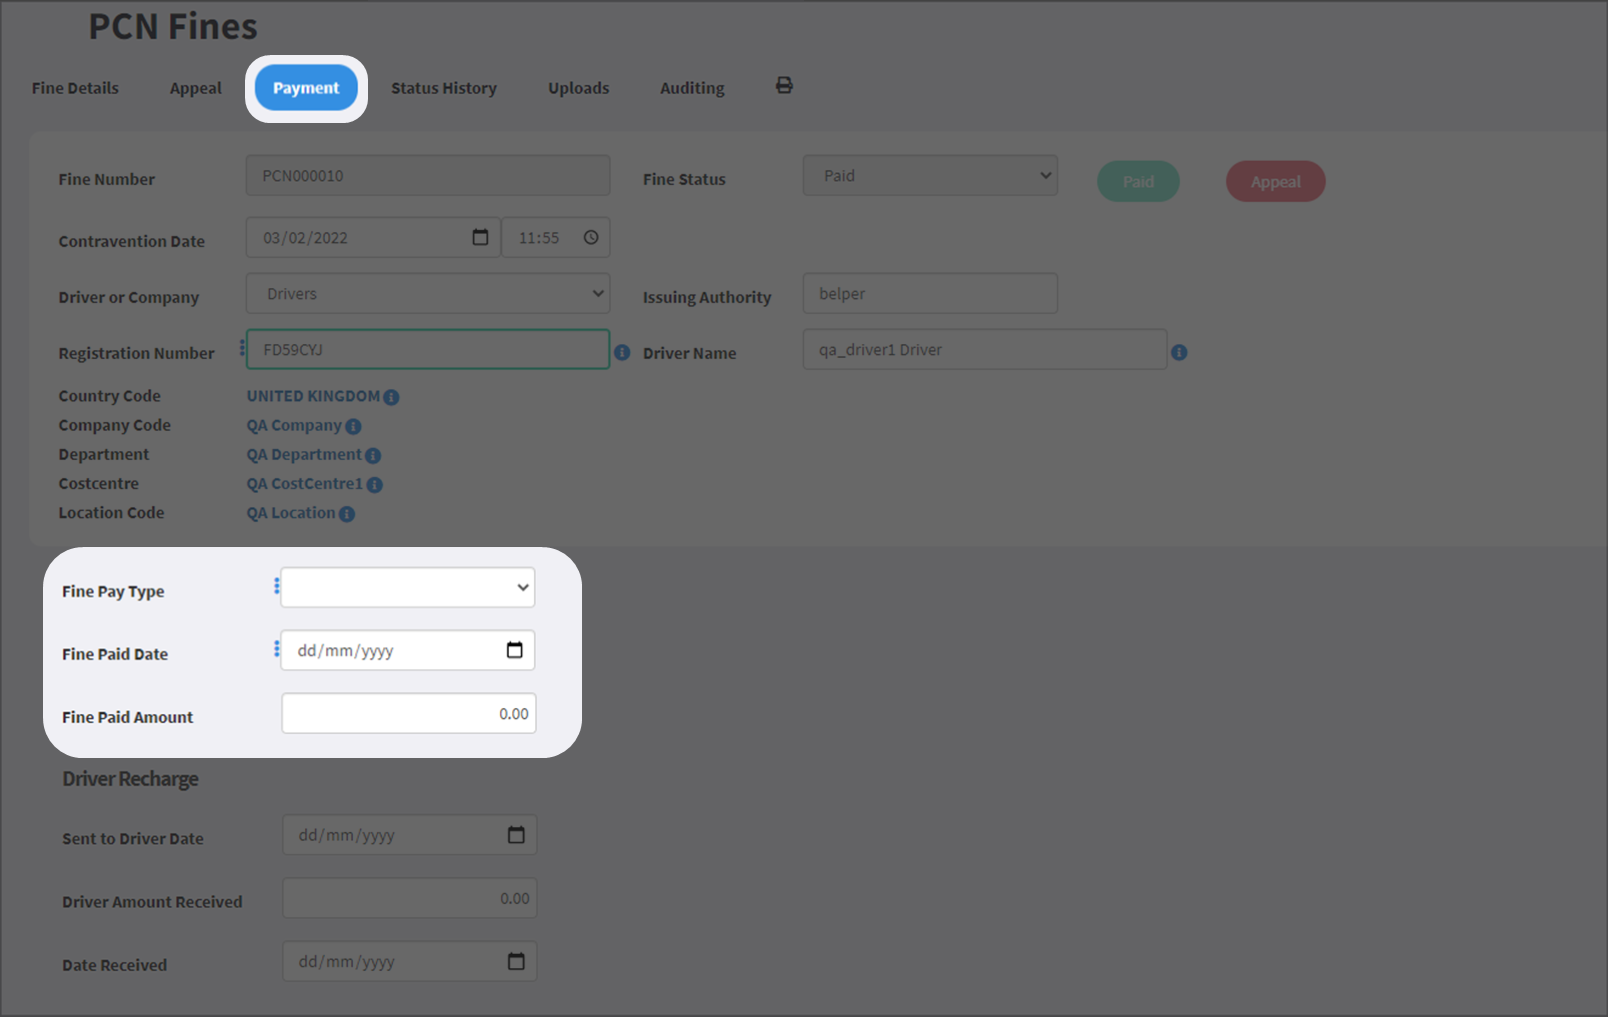1608x1017 pixels.
Task: Open the Uploads tab
Action: tap(579, 88)
